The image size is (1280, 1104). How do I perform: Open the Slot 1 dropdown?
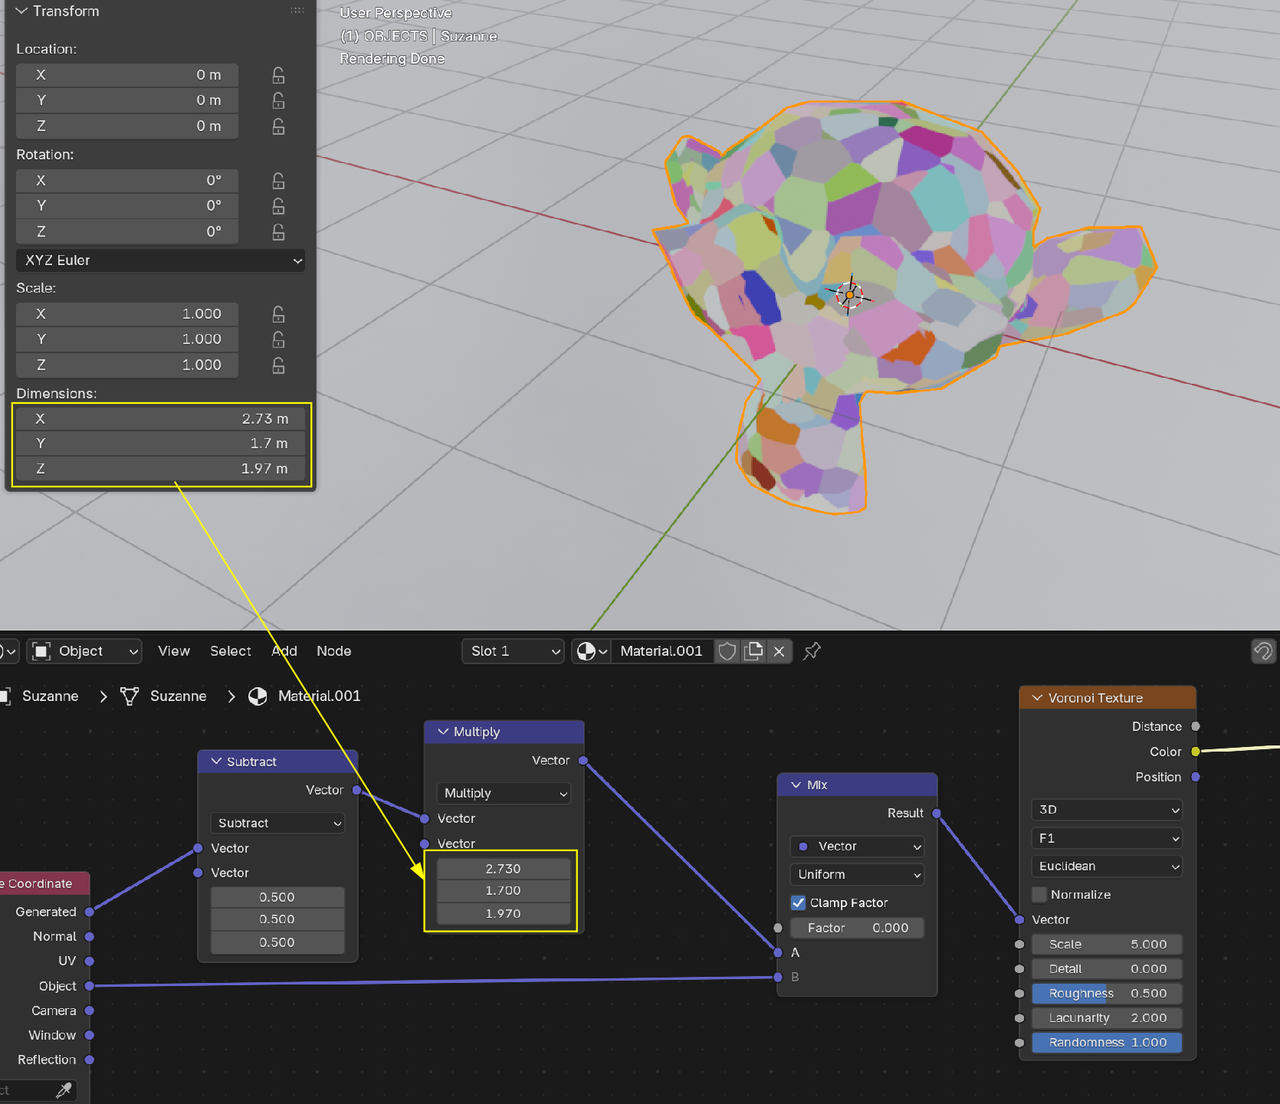(515, 651)
